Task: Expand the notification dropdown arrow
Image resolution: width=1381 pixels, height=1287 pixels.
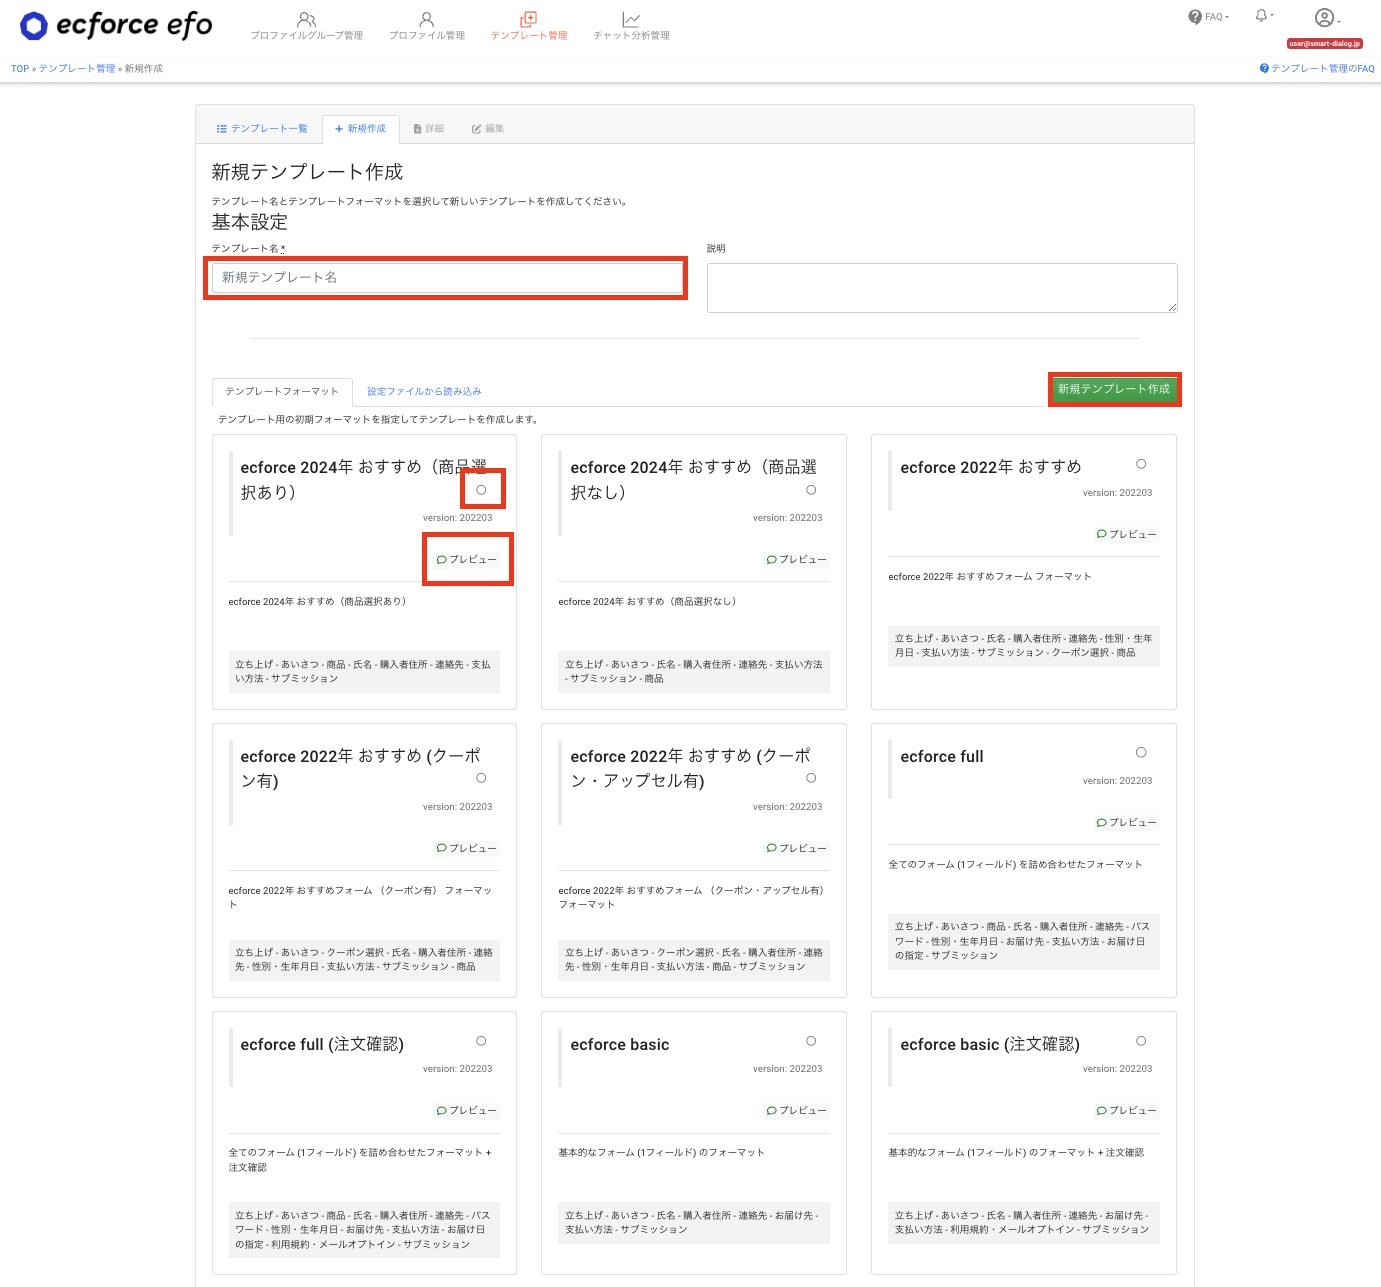Action: click(x=1271, y=15)
